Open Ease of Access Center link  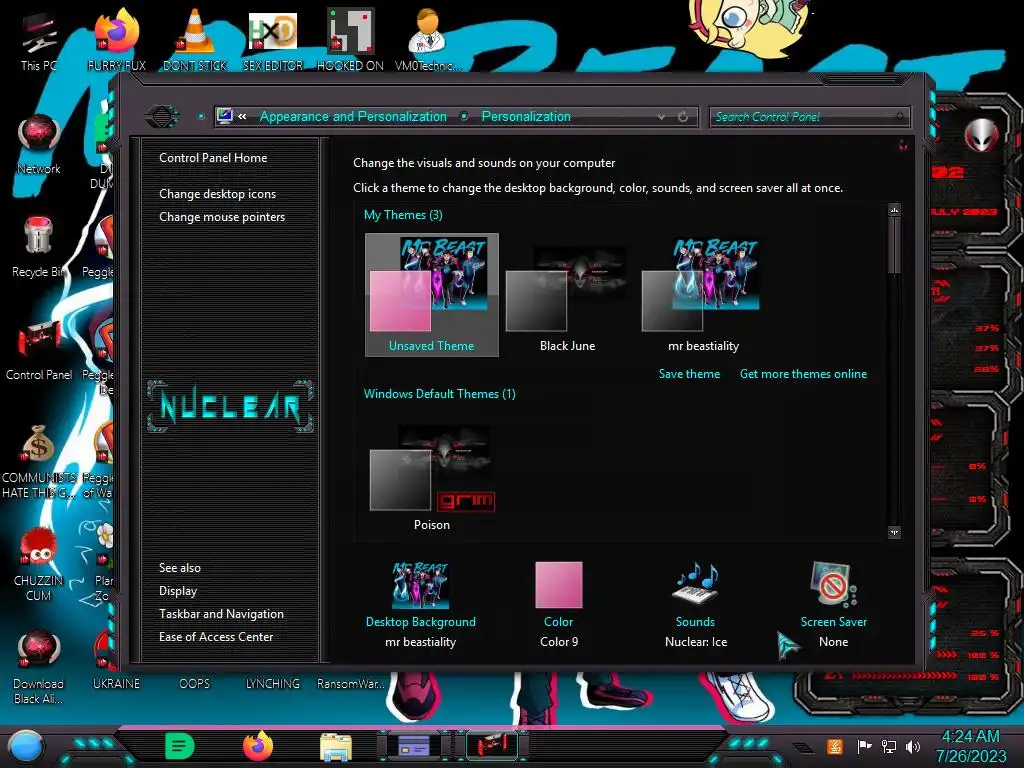click(216, 637)
